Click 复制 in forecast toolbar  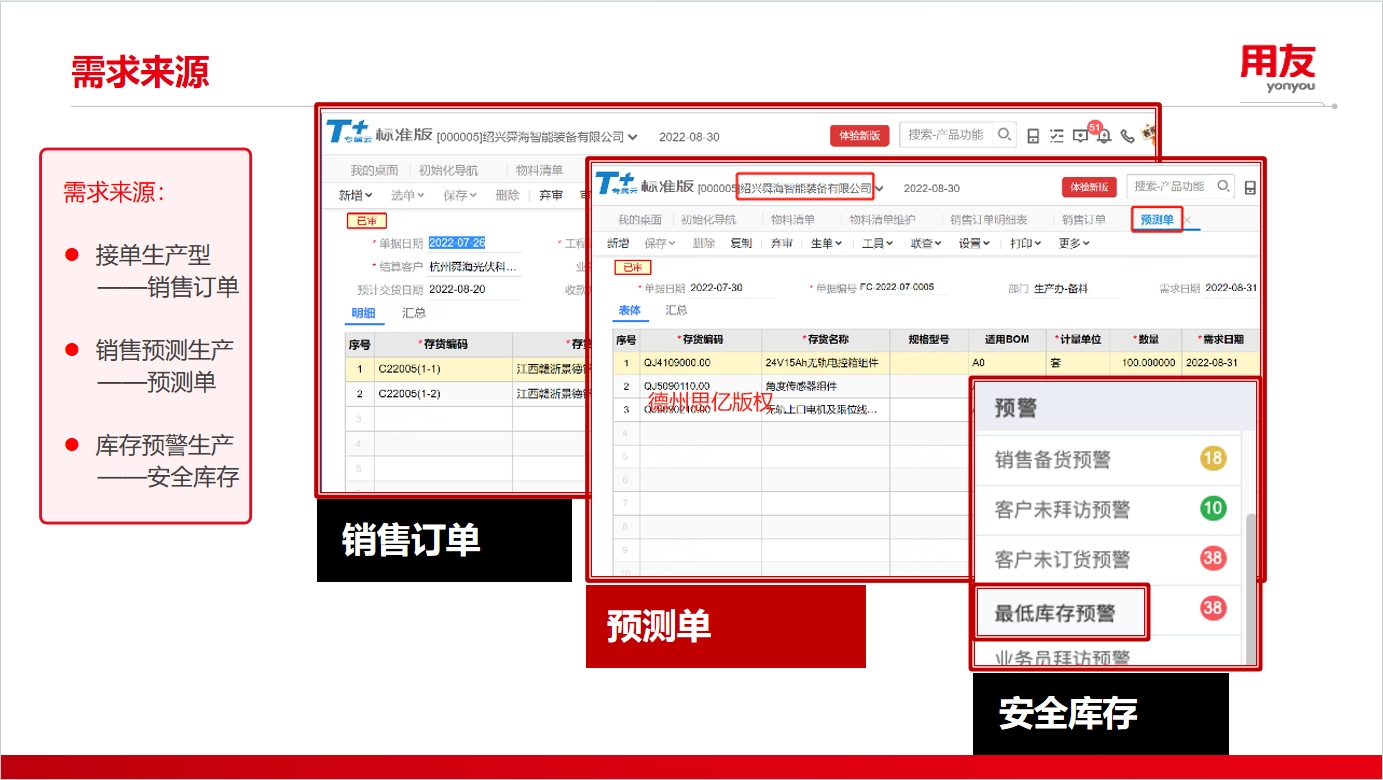[x=741, y=243]
